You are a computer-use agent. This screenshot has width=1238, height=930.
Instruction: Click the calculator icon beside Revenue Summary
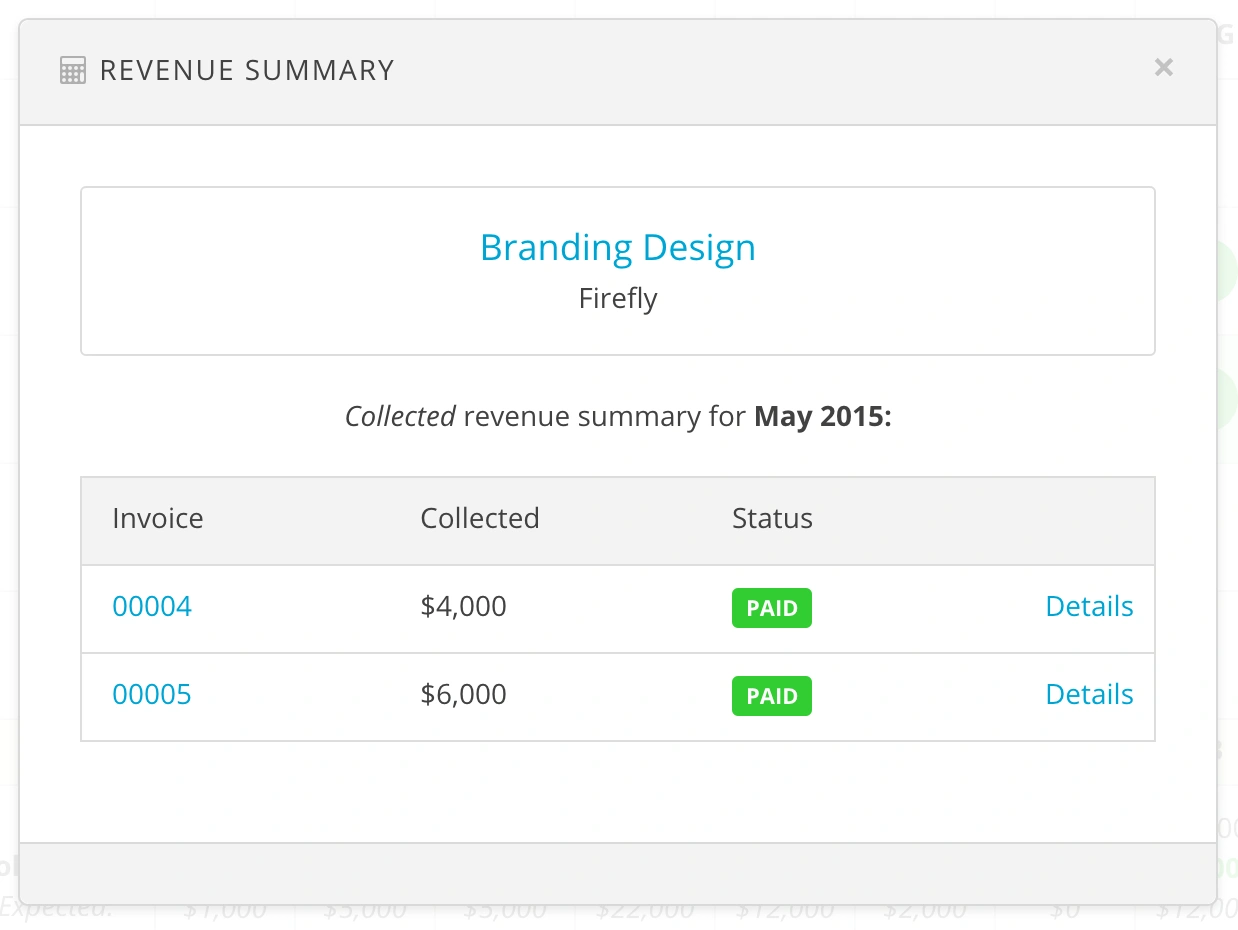(71, 70)
